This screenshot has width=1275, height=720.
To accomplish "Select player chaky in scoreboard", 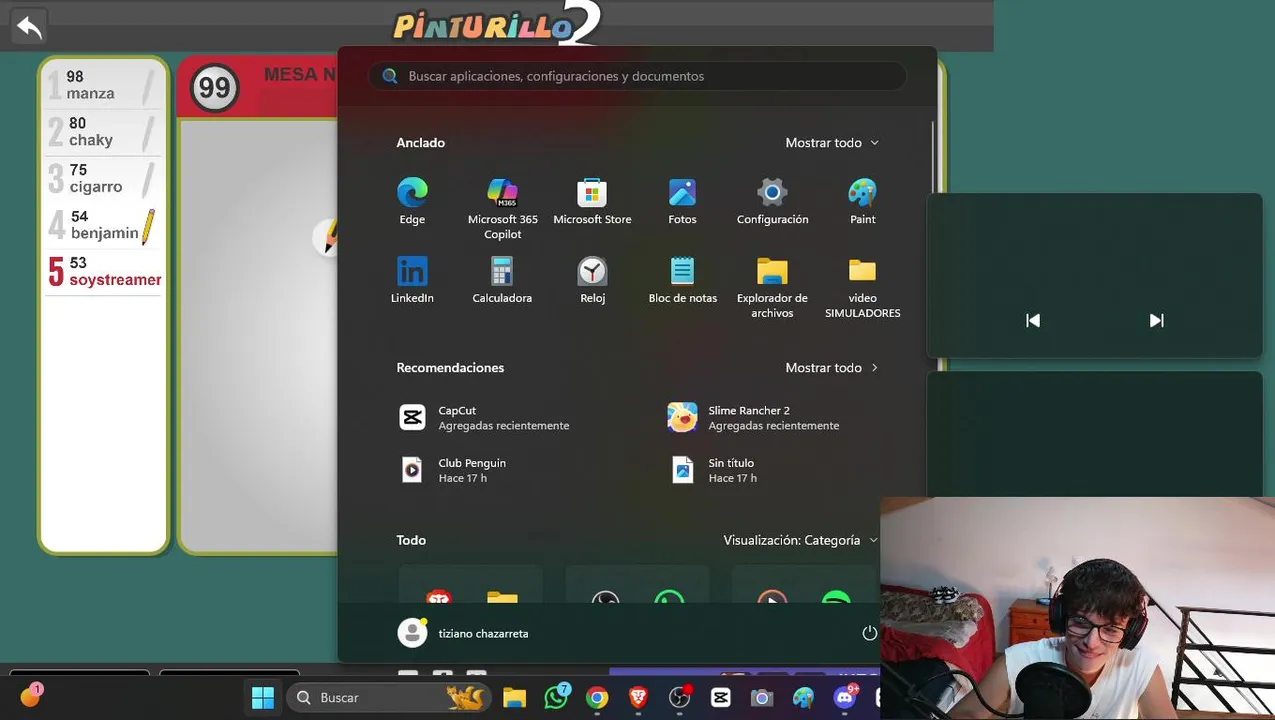I will [x=103, y=132].
